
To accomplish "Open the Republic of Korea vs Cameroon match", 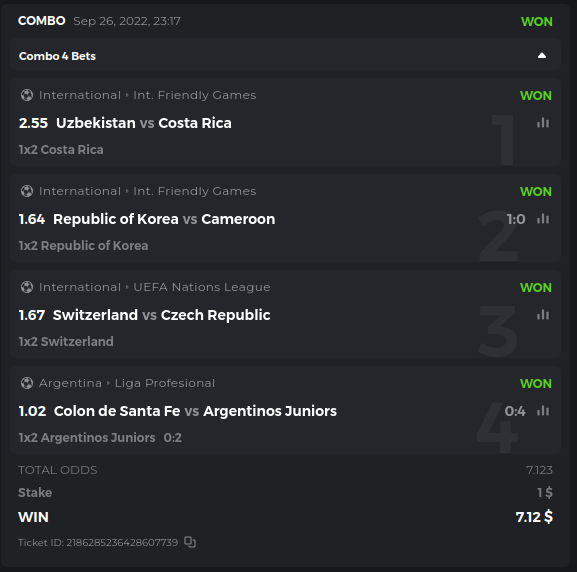I will tap(164, 219).
